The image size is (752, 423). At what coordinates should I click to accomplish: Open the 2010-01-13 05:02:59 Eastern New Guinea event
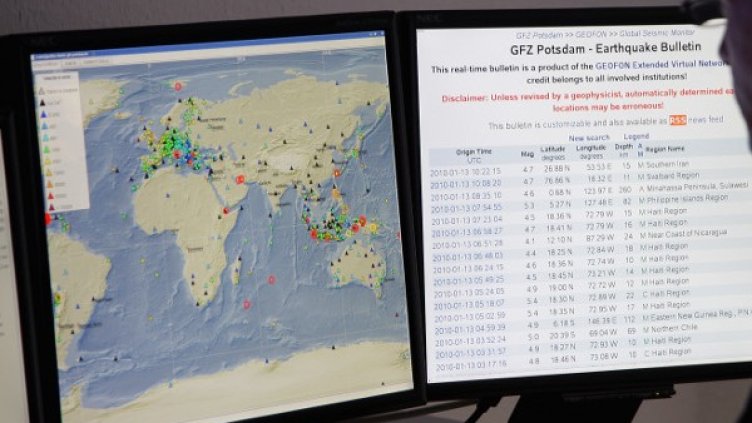468,316
